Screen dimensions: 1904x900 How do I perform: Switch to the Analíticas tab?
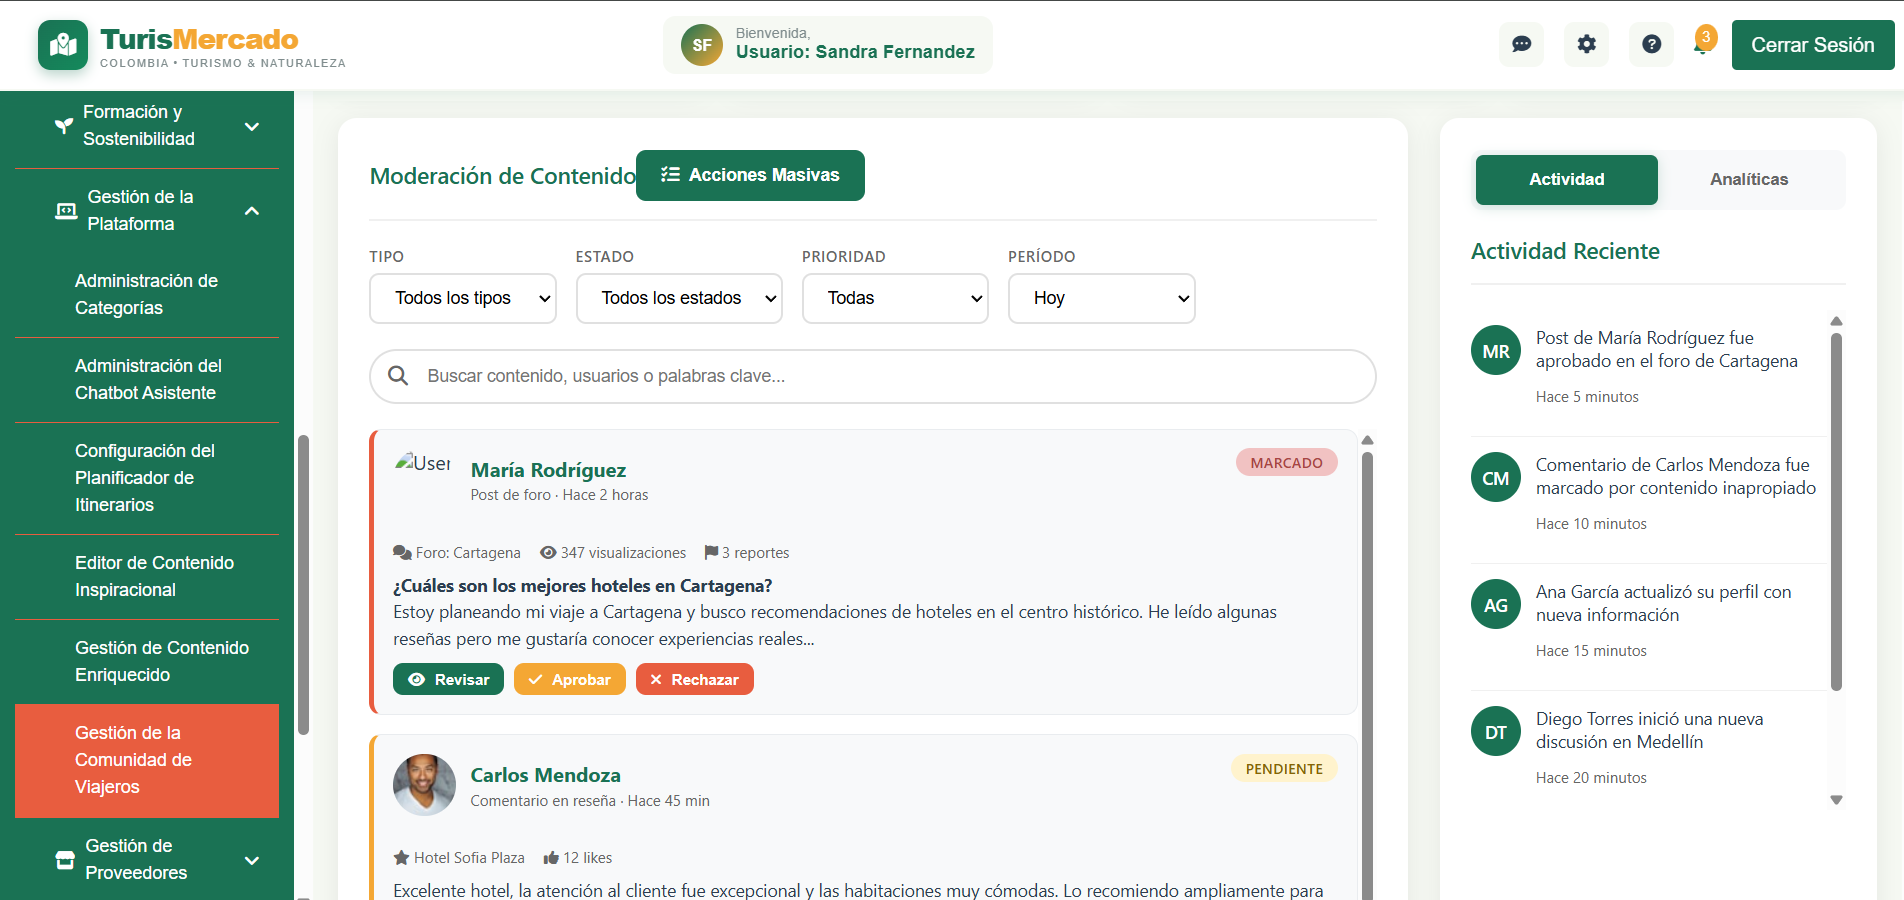tap(1748, 179)
